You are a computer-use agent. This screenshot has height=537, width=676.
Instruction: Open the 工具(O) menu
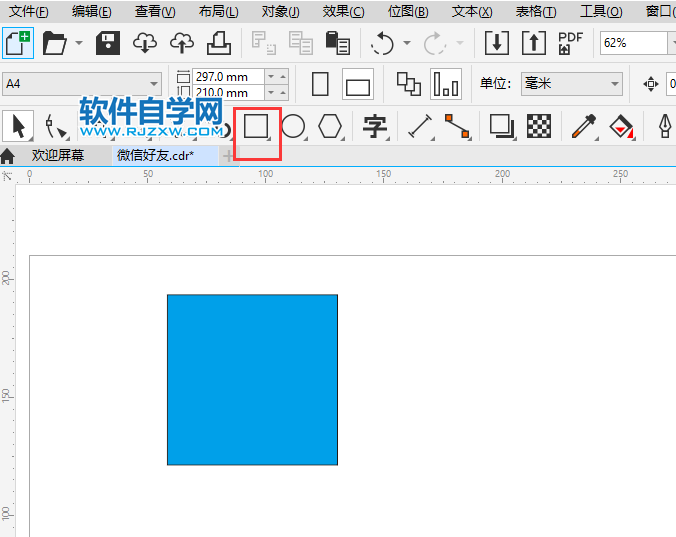click(x=601, y=11)
